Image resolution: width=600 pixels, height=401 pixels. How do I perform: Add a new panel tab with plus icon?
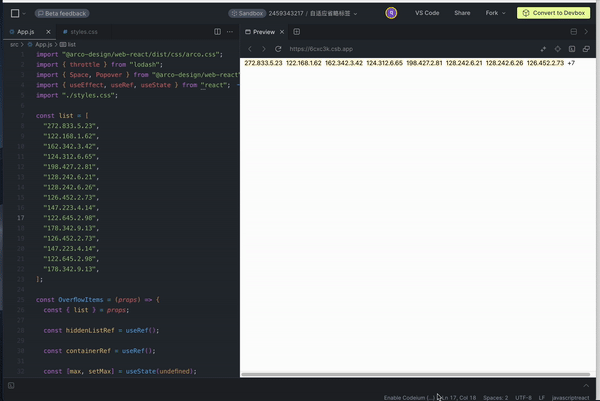(297, 32)
